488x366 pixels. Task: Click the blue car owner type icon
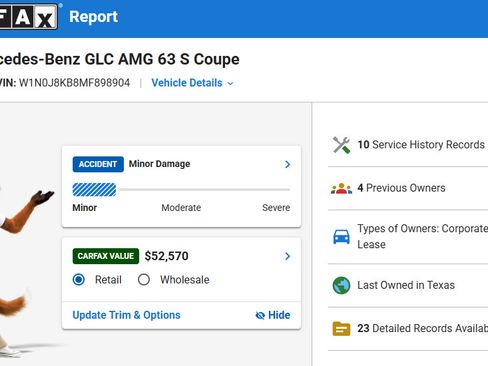coord(341,237)
